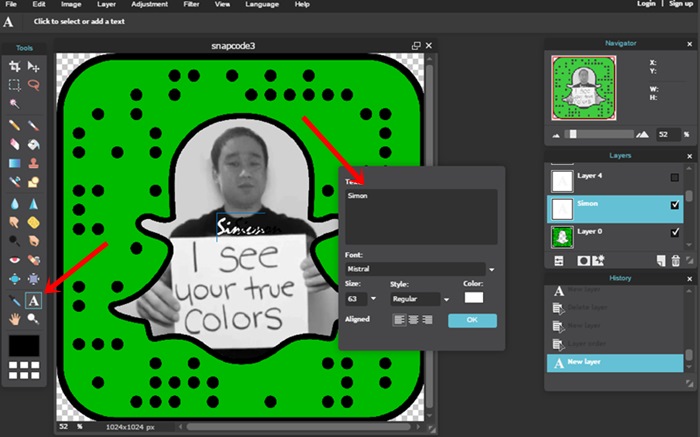Click OK in the text dialog

472,320
